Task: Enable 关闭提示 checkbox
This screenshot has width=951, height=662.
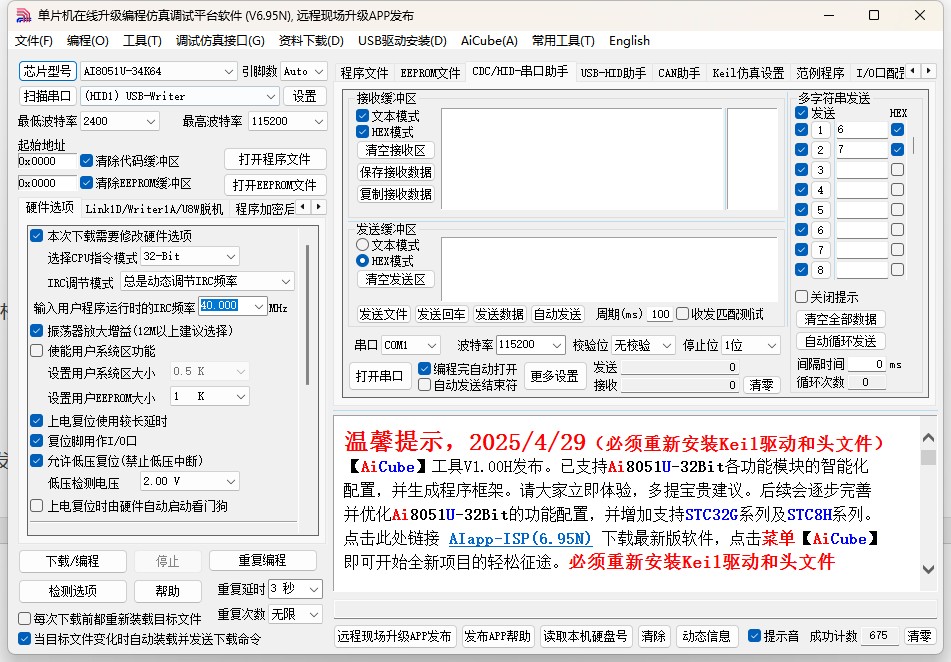Action: pos(801,297)
